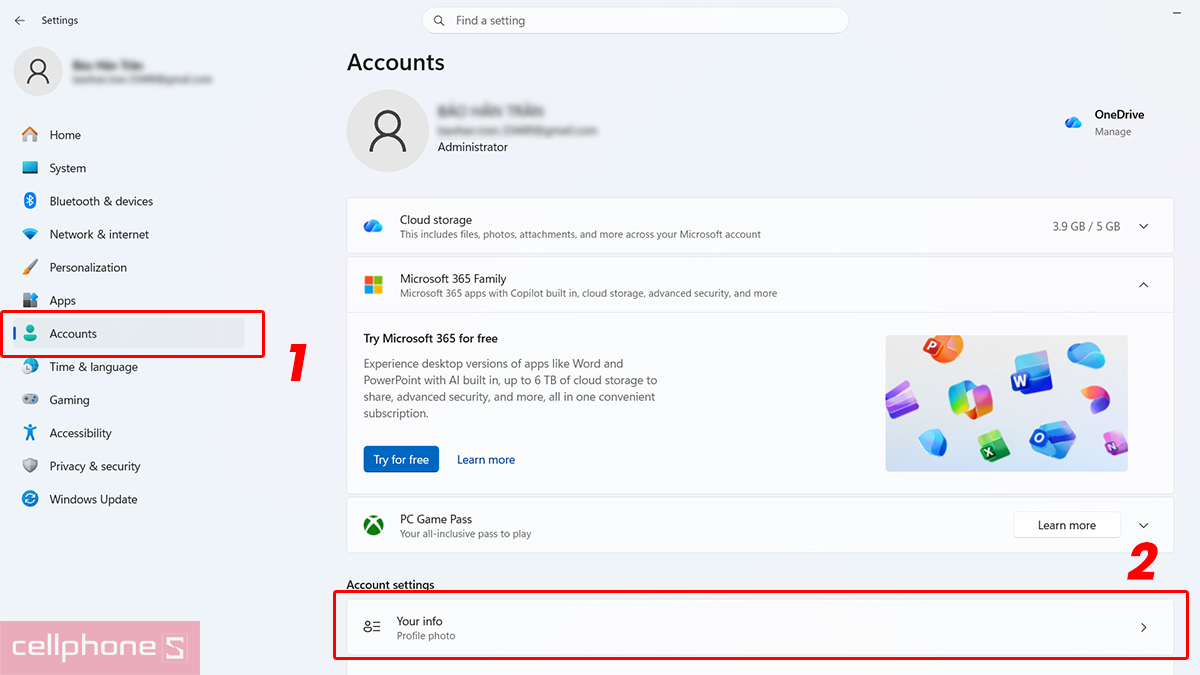Click the large profile avatar under Accounts
The width and height of the screenshot is (1200, 675).
[x=387, y=131]
